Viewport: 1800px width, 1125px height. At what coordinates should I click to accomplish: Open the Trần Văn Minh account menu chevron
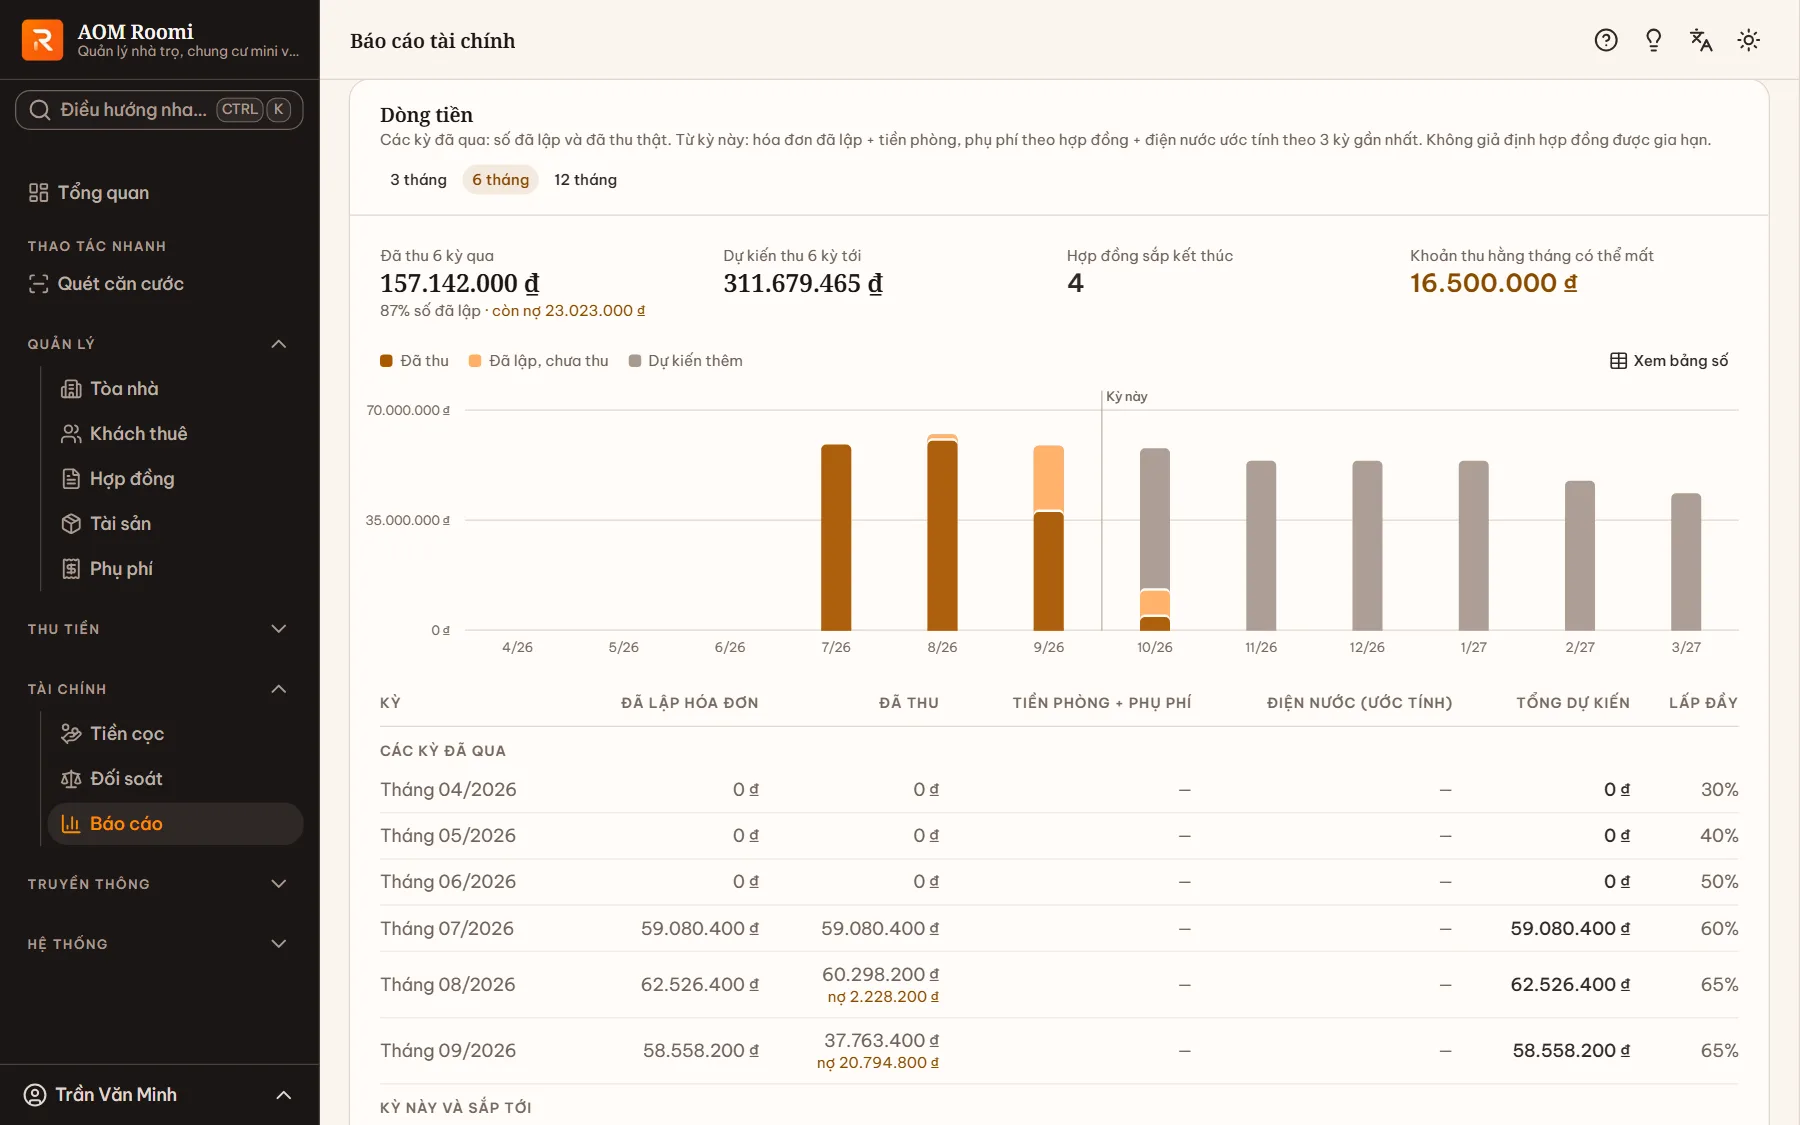284,1095
